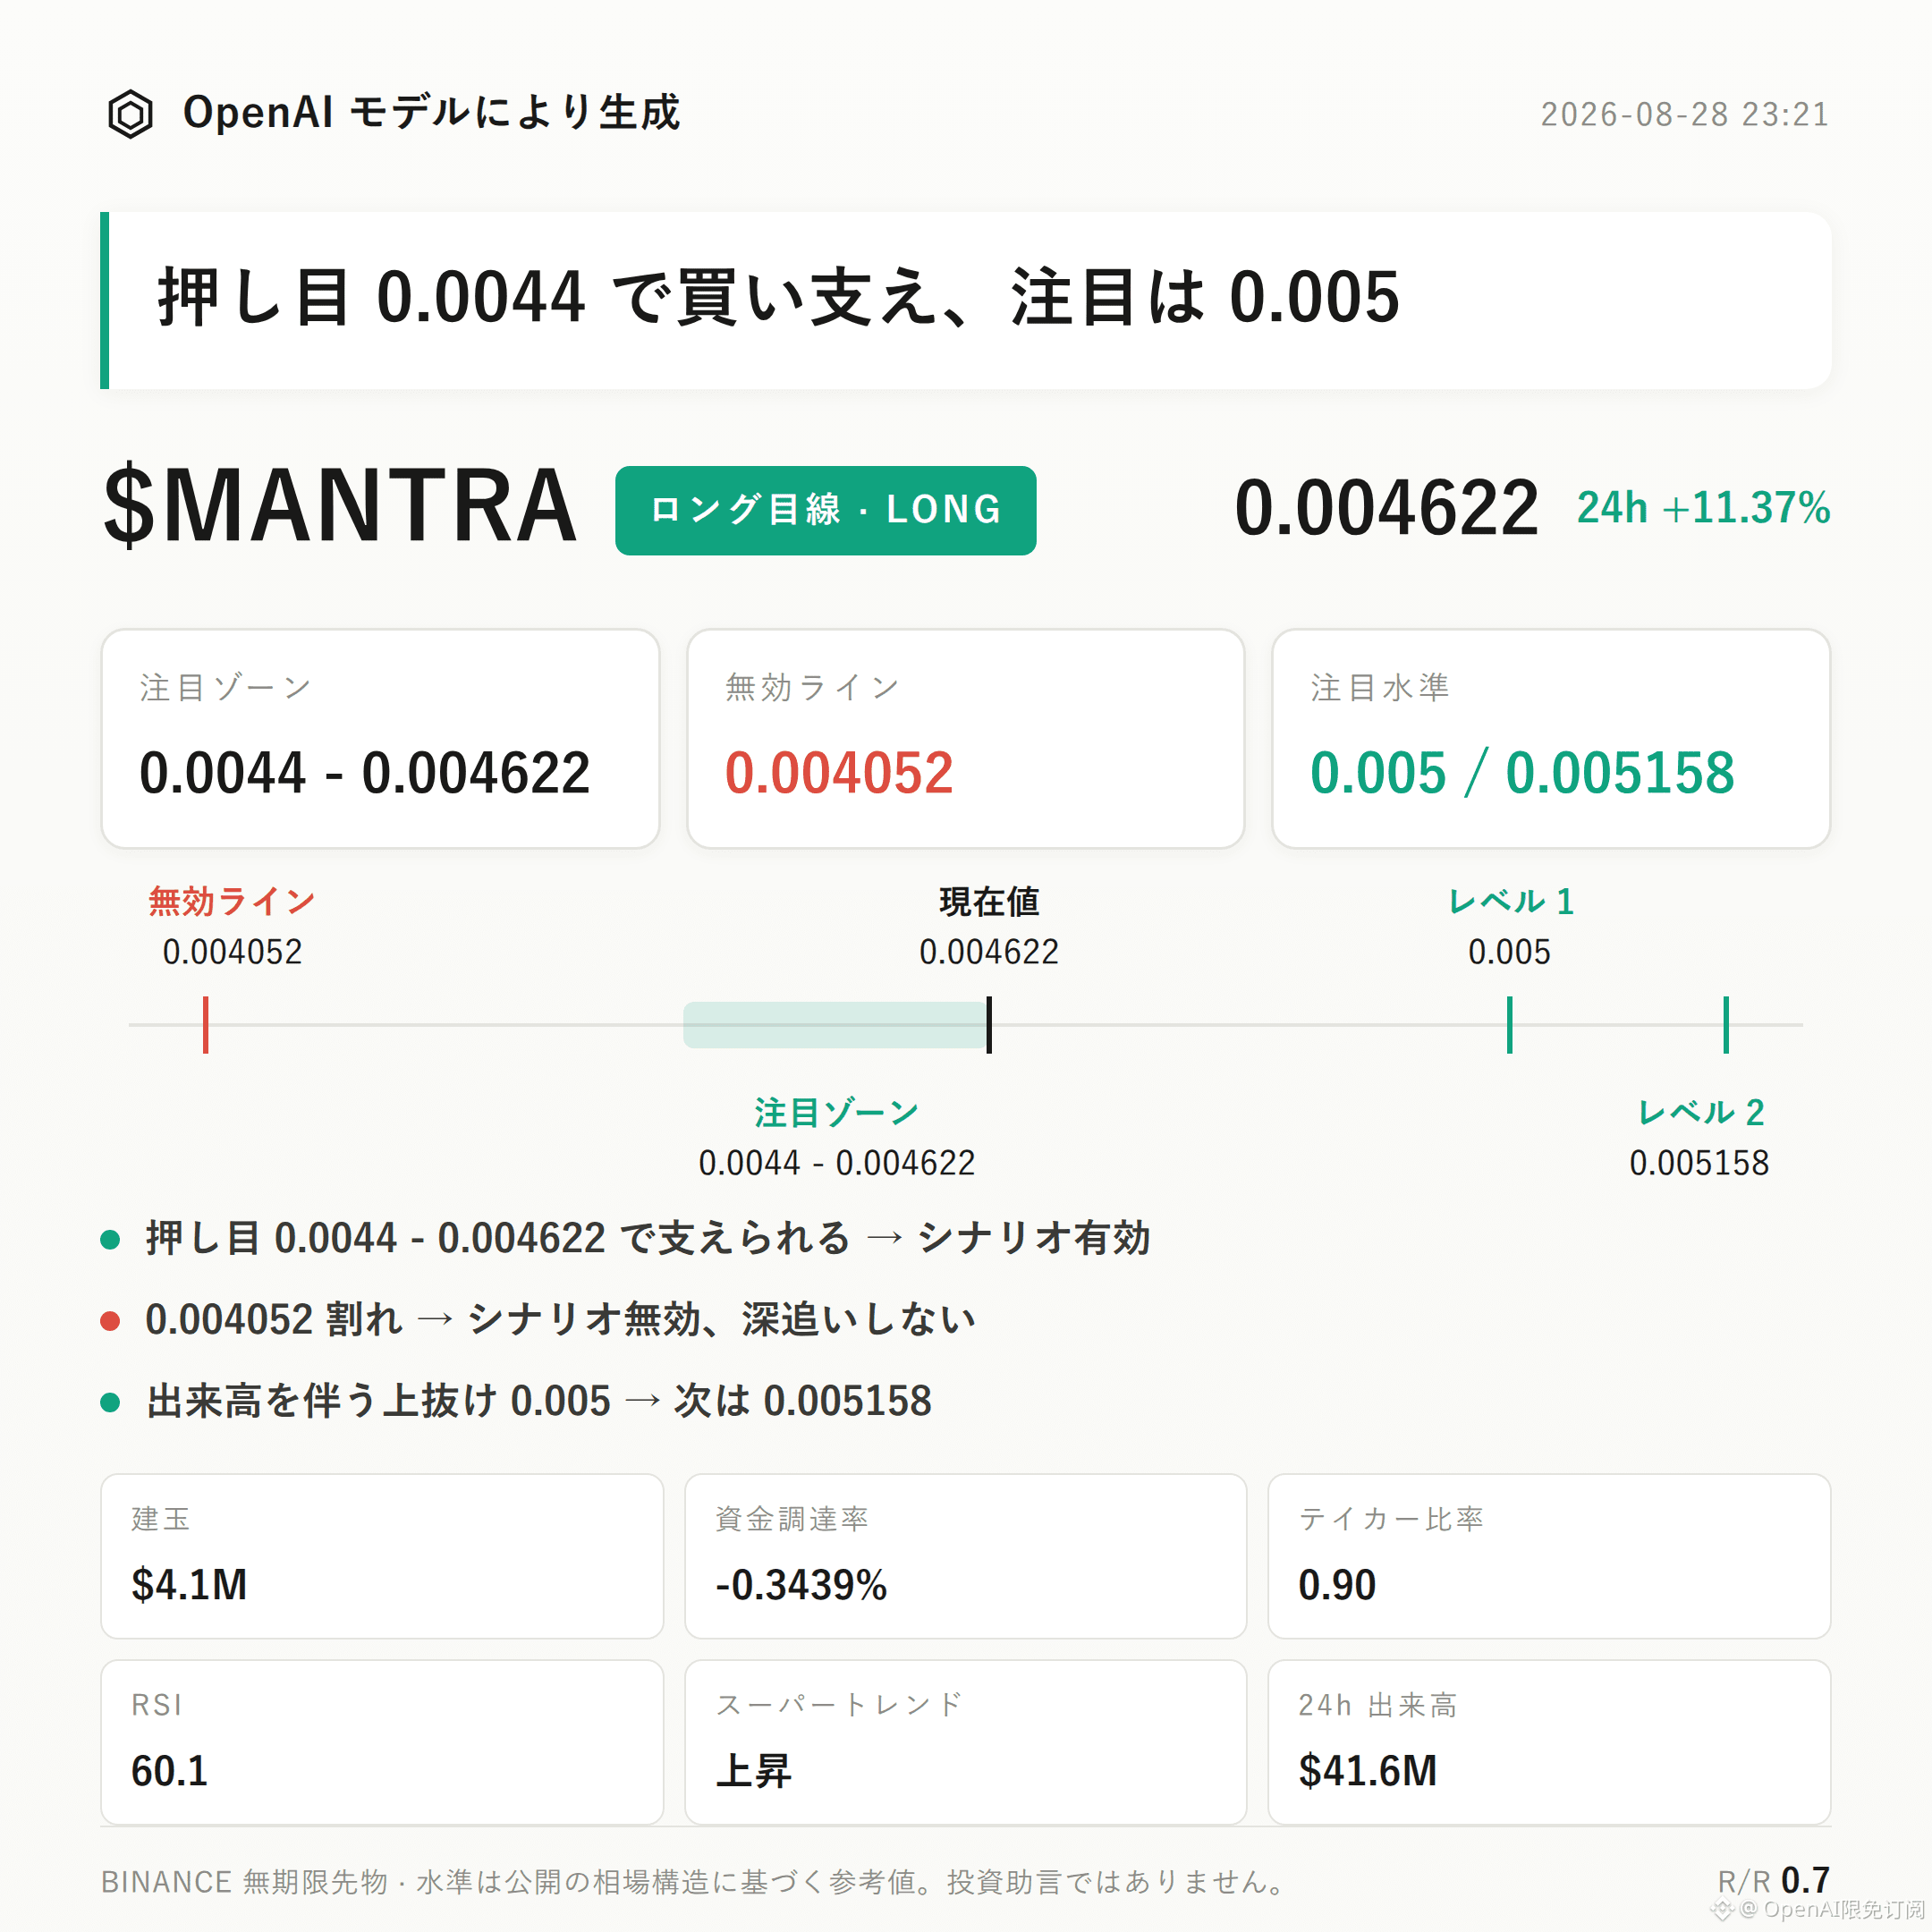Click the レベル 2 label text

[x=1700, y=1112]
